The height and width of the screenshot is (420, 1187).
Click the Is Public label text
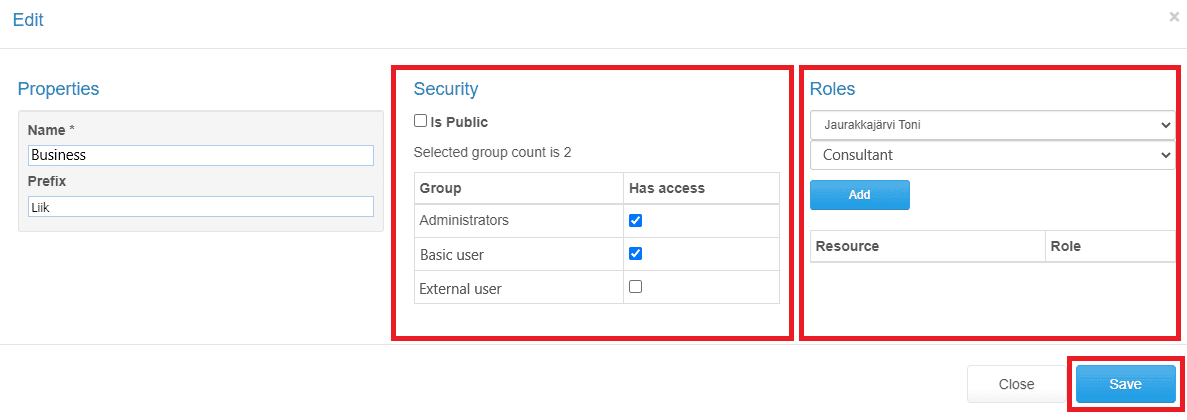point(459,121)
